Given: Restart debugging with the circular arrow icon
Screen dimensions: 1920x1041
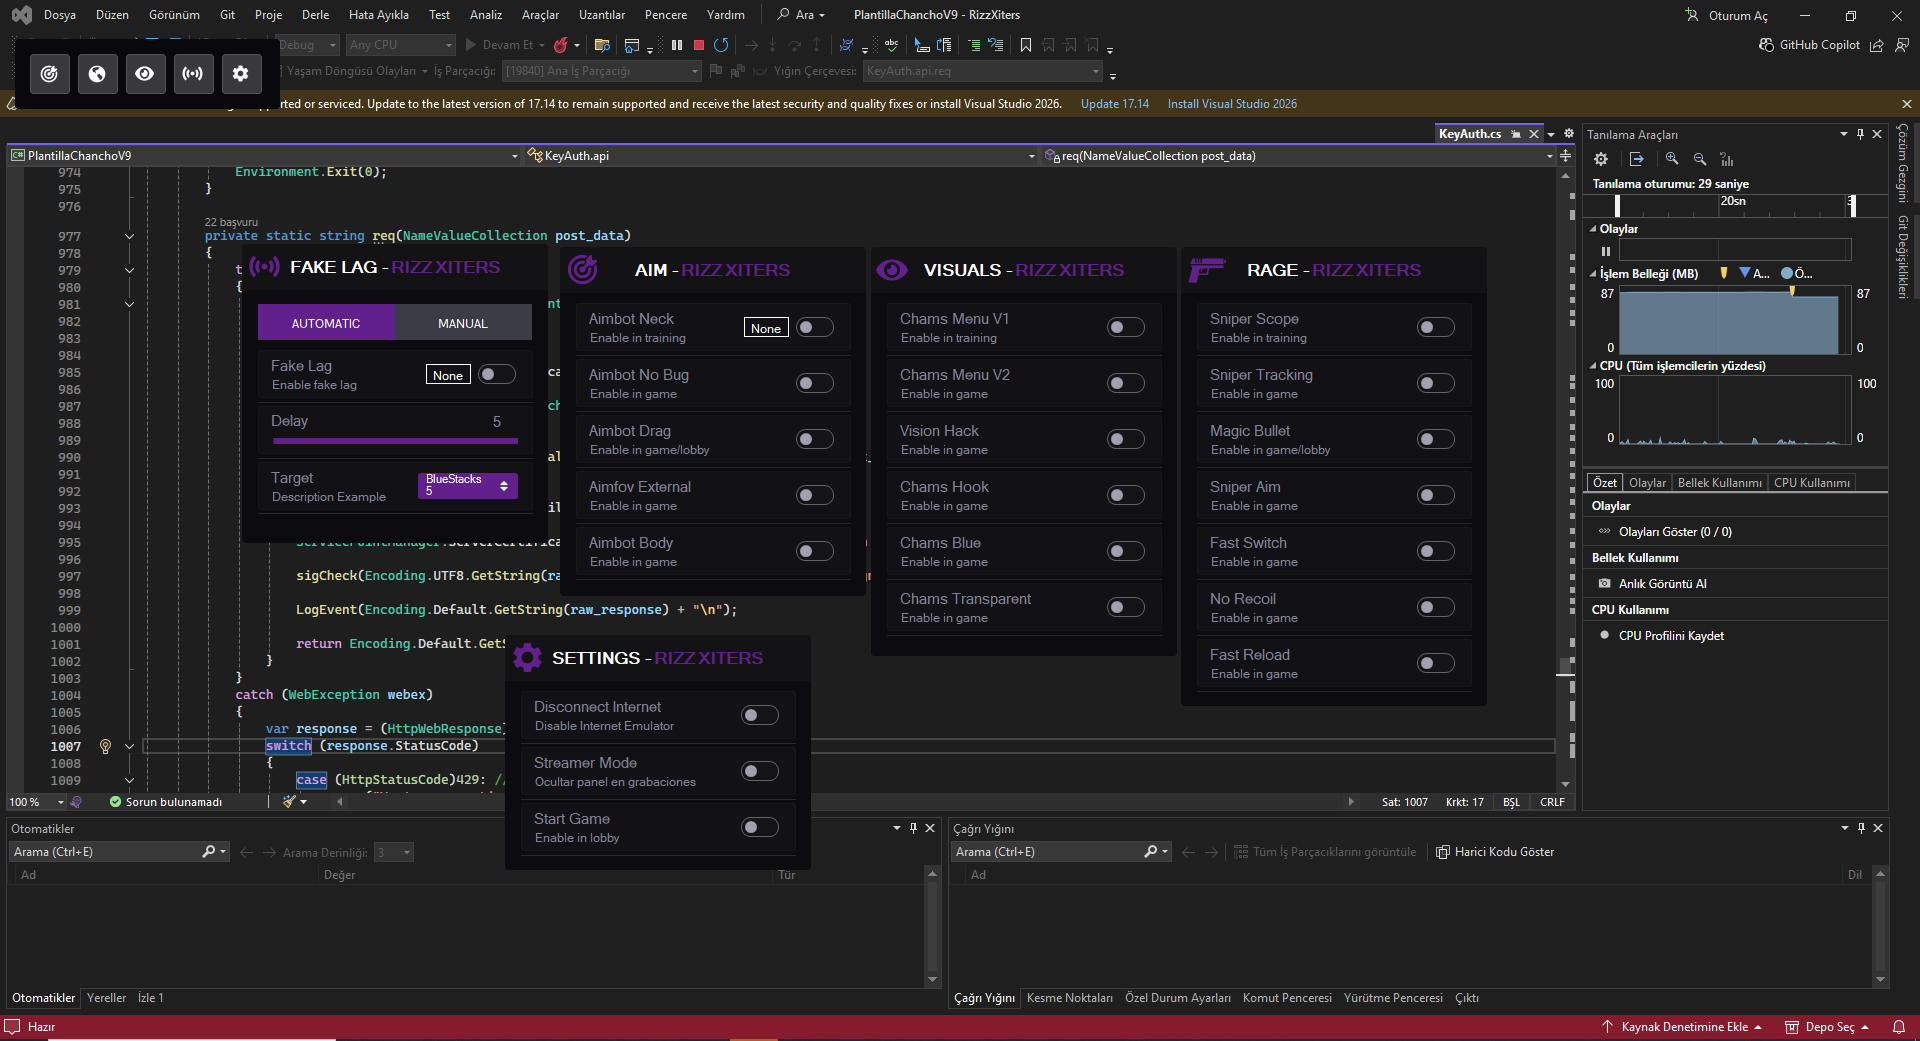Looking at the screenshot, I should click(x=721, y=45).
